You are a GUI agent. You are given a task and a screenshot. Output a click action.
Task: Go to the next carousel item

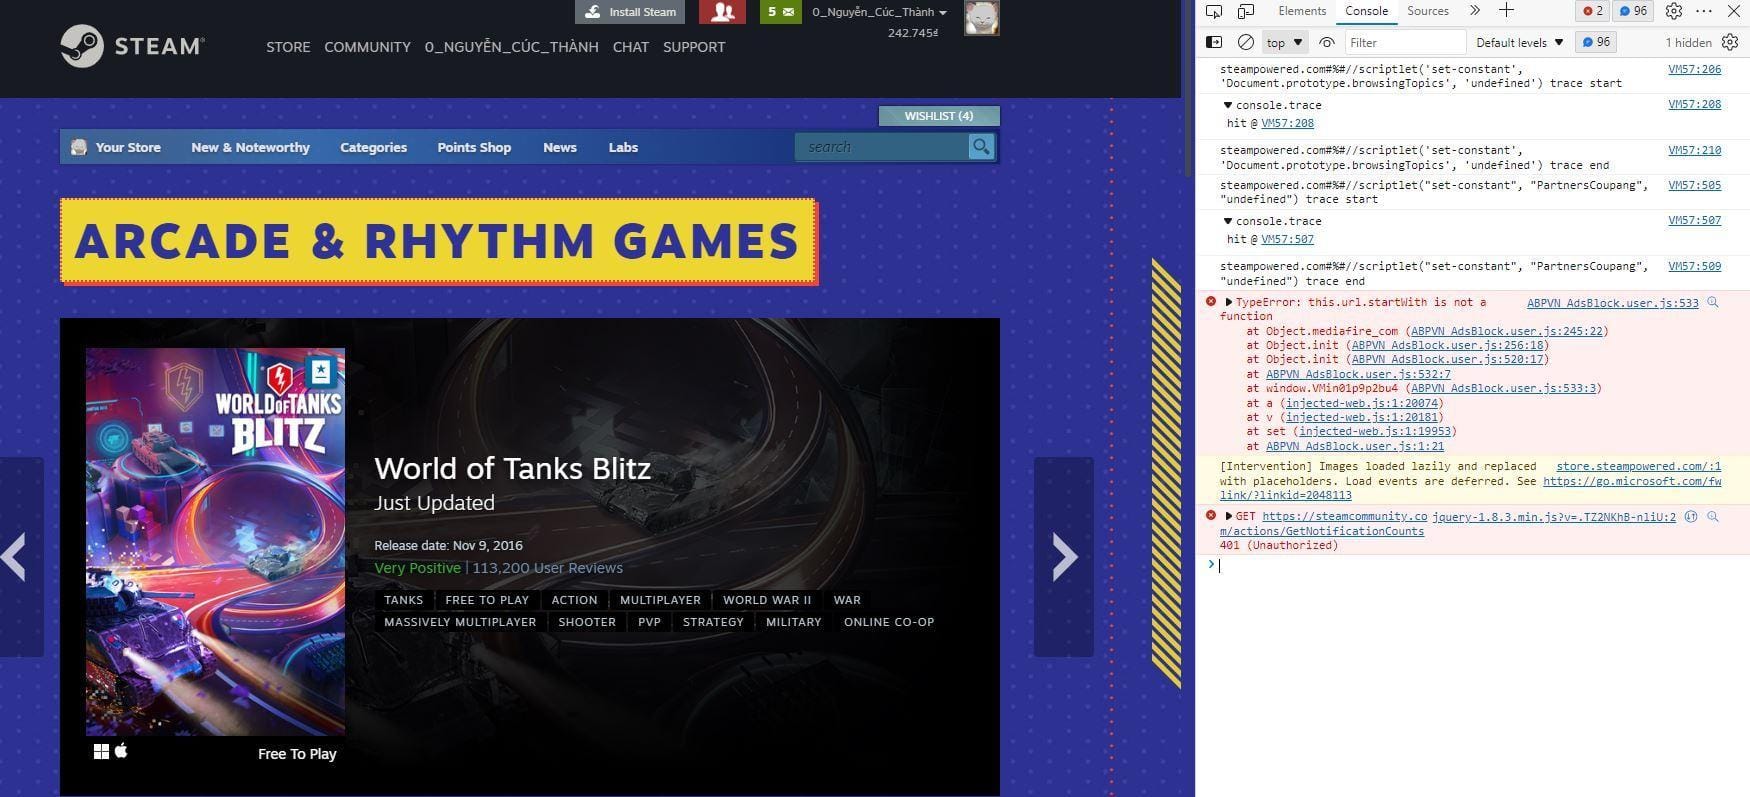[x=1064, y=557]
